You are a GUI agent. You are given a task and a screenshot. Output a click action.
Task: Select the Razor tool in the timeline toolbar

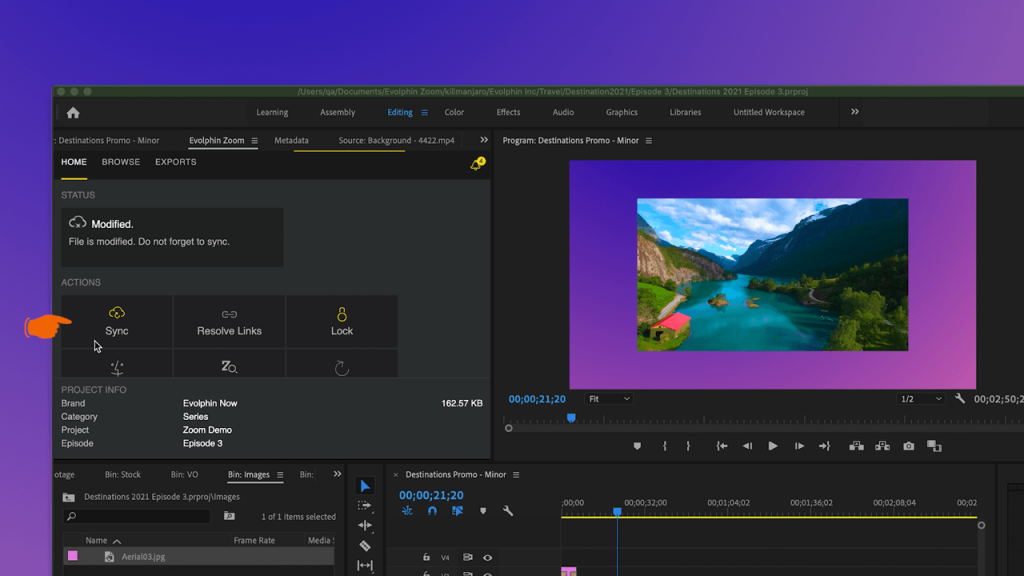pyautogui.click(x=365, y=544)
